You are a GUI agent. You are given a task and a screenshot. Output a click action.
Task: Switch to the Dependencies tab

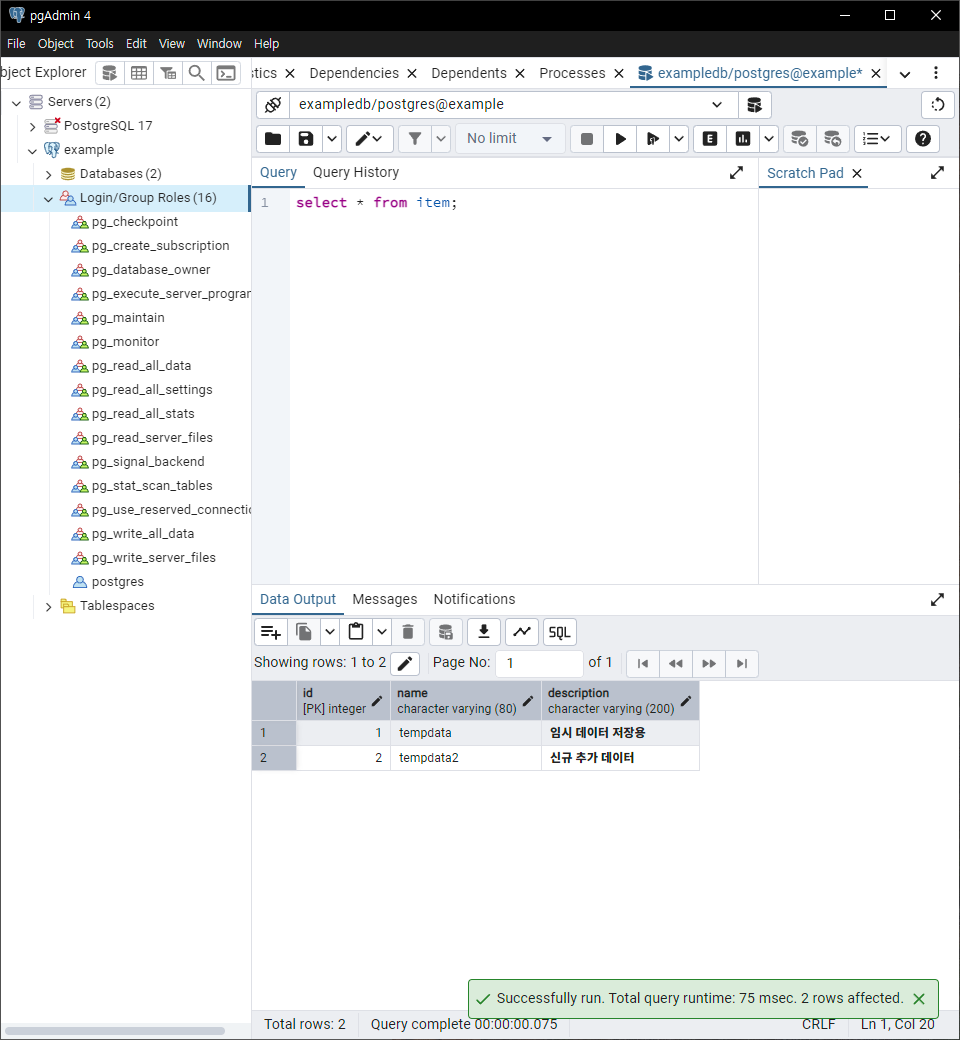coord(354,74)
